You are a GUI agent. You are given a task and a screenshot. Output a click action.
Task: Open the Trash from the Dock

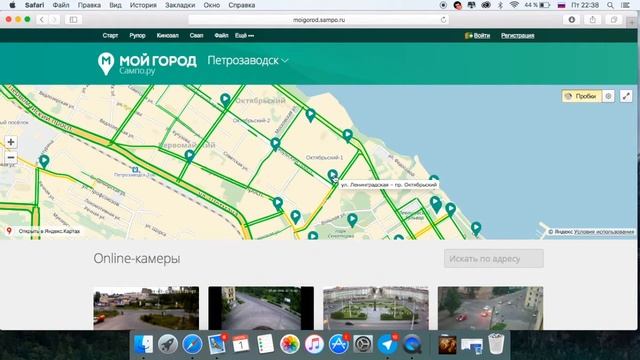[x=496, y=344]
